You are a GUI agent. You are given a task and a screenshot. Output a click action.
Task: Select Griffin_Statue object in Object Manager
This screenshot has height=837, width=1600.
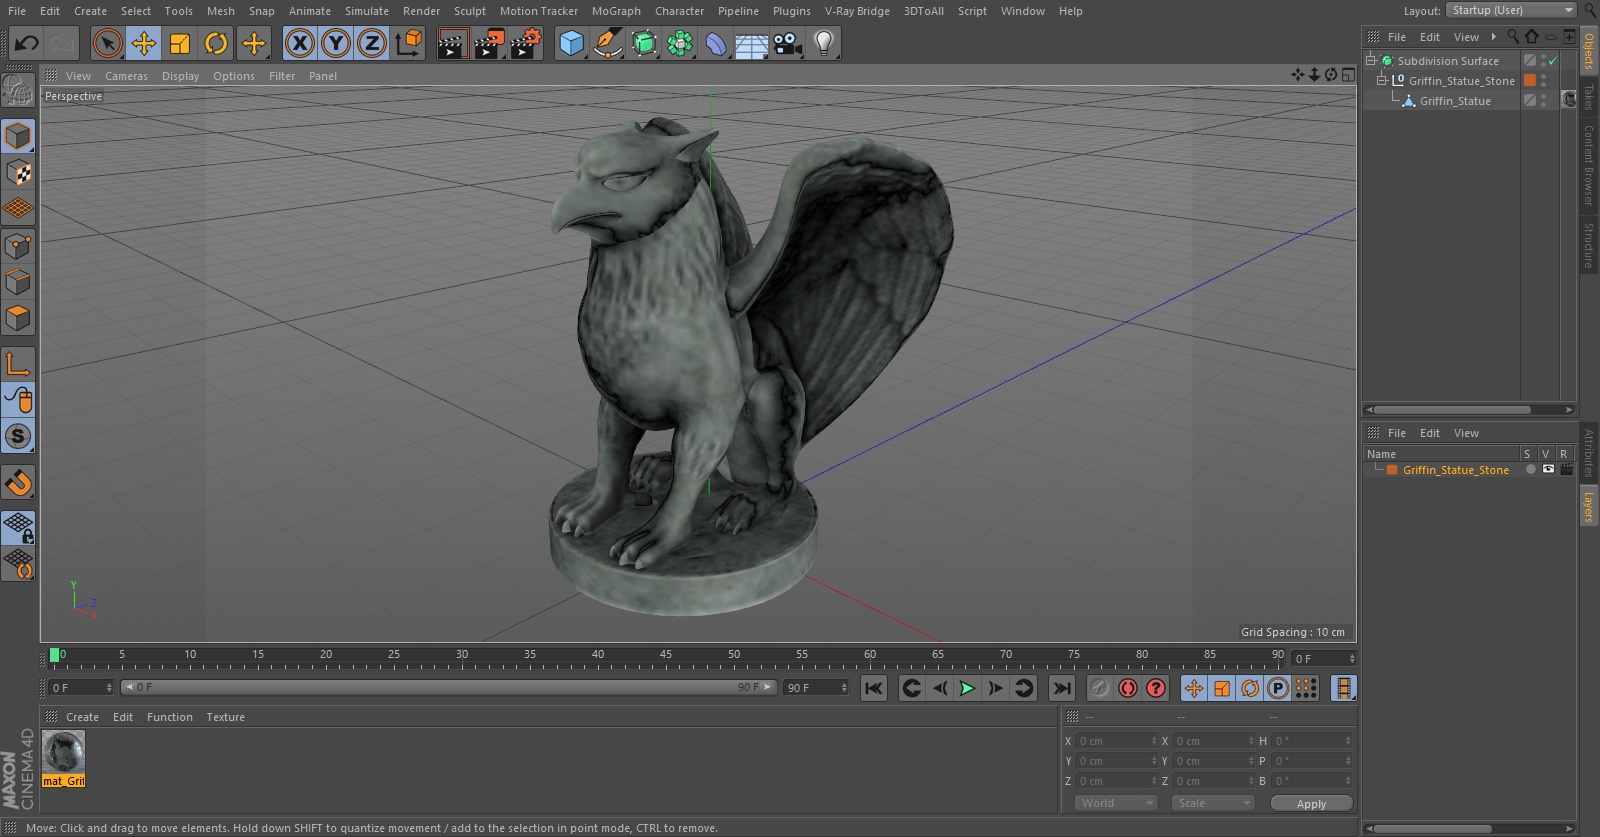point(1455,101)
